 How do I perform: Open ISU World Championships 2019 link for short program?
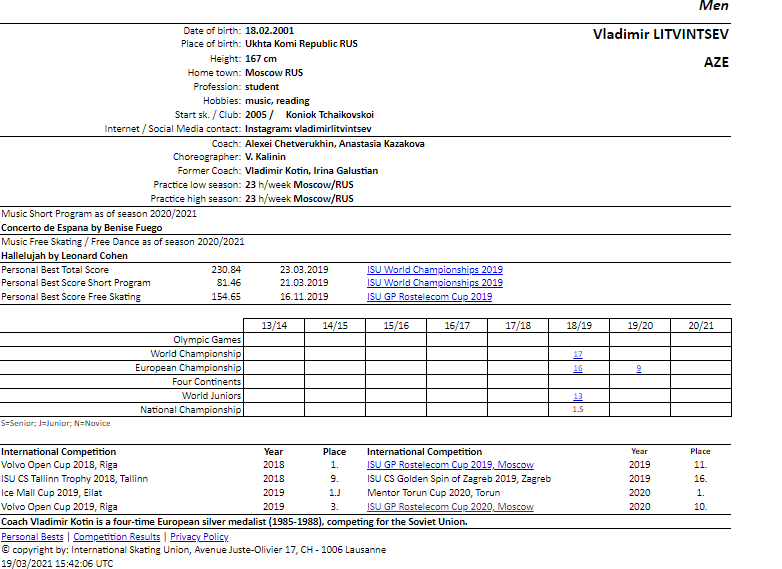(434, 283)
